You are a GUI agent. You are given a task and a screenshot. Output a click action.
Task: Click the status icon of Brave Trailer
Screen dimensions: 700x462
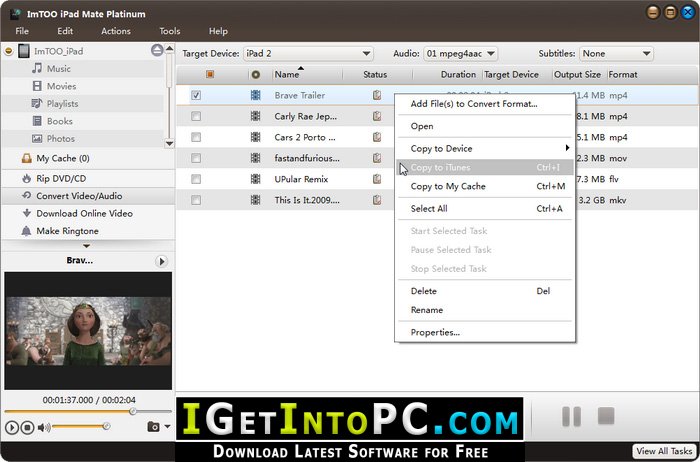coord(377,95)
